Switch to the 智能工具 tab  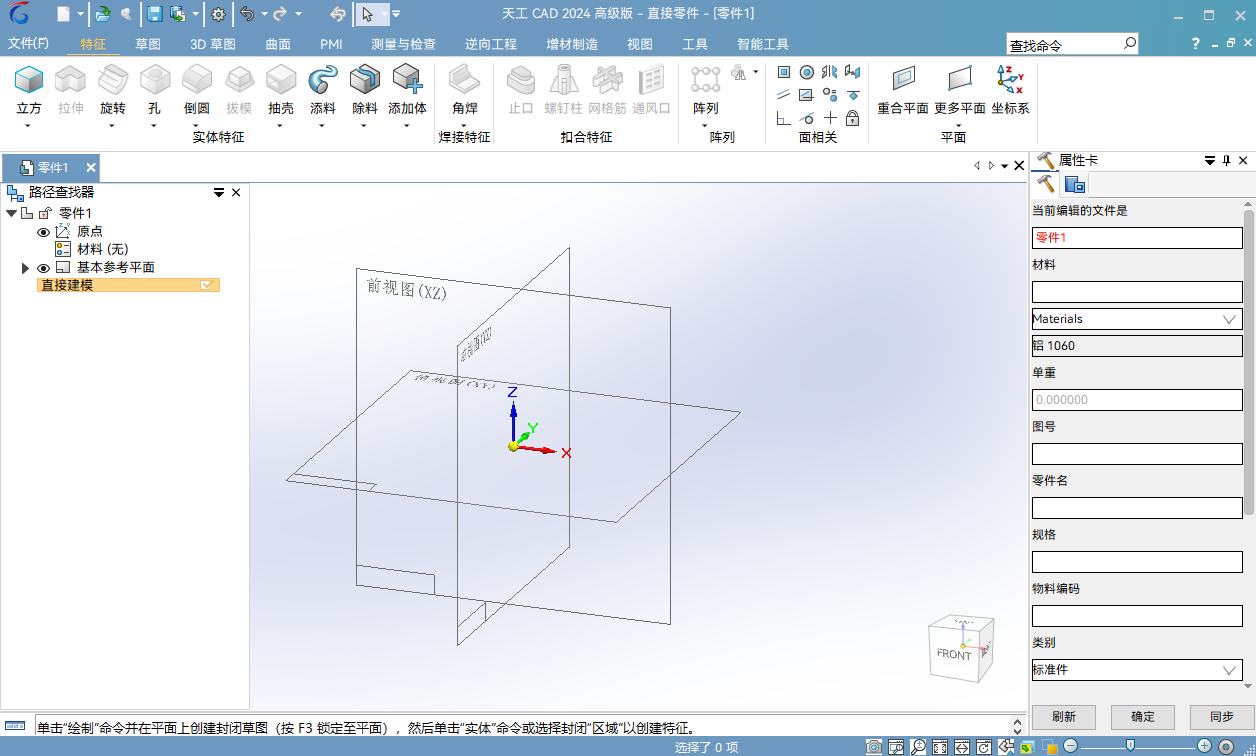pos(763,44)
